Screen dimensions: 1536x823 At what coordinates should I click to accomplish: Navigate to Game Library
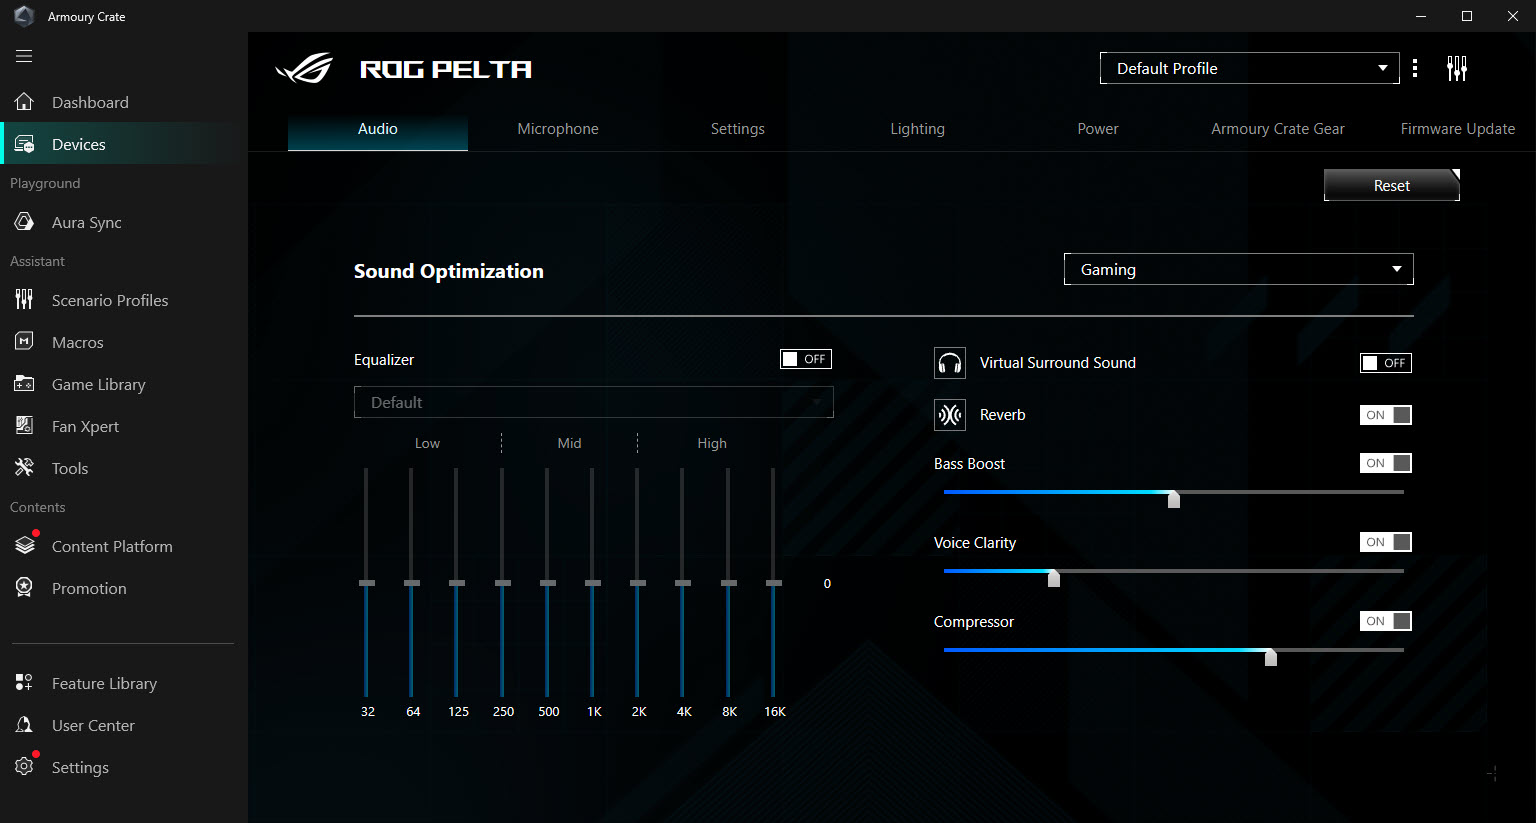[x=124, y=384]
